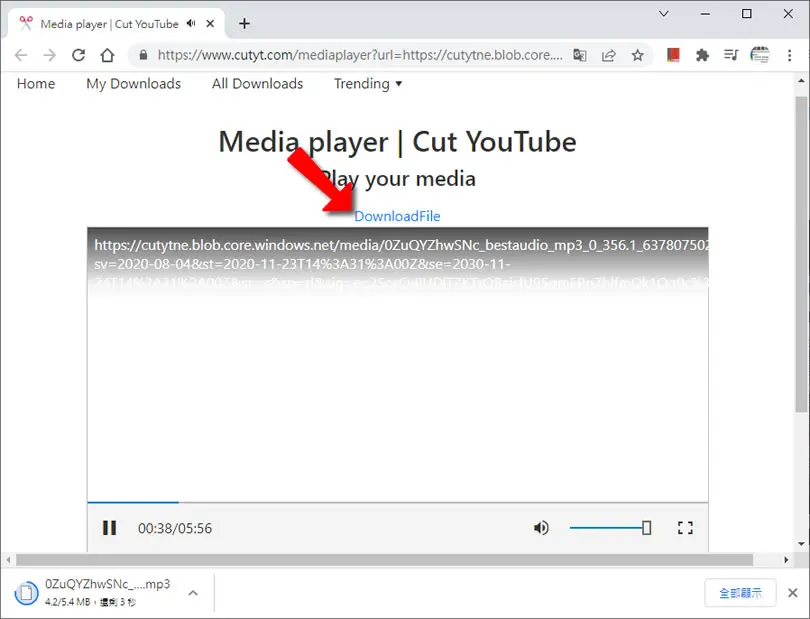
Task: Open the extensions puzzle icon
Action: 702,55
